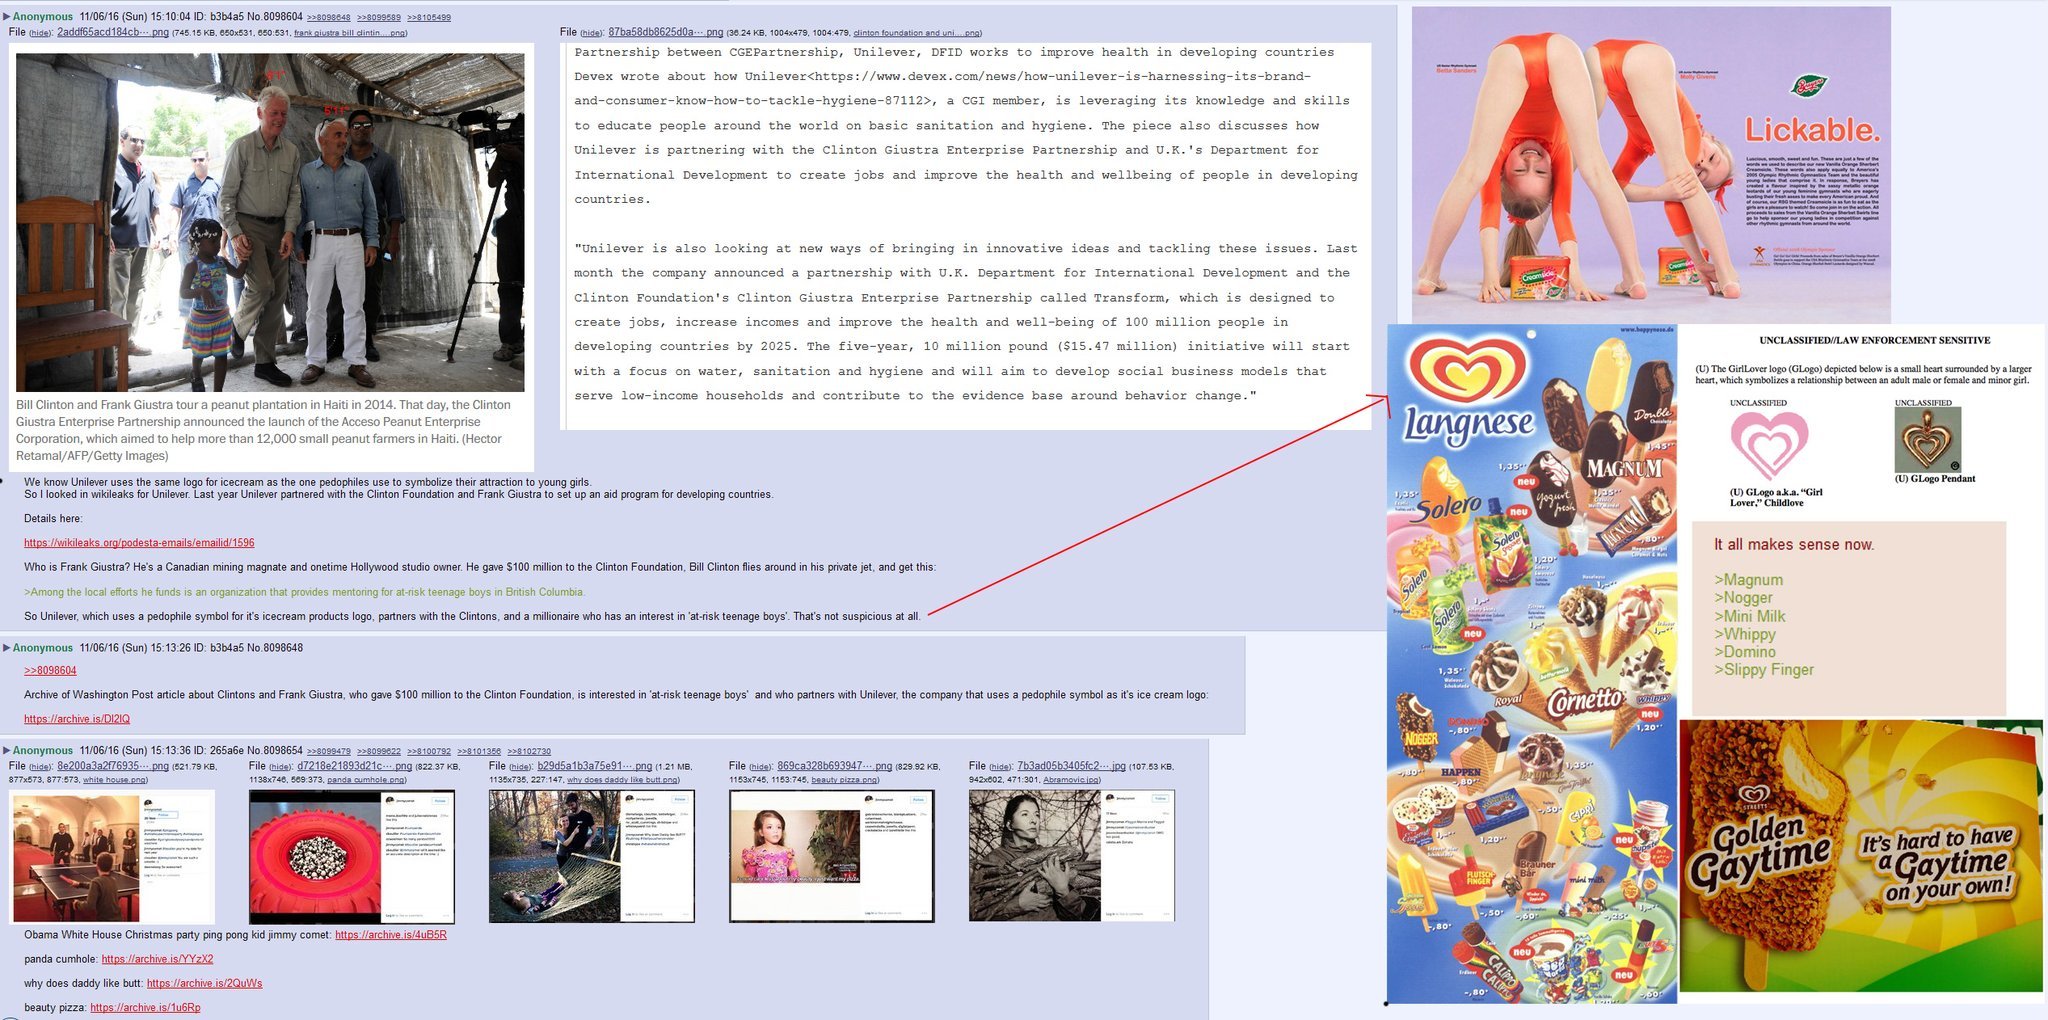
Task: Collapse post No.8098654 using its triangle
Action: [6, 750]
